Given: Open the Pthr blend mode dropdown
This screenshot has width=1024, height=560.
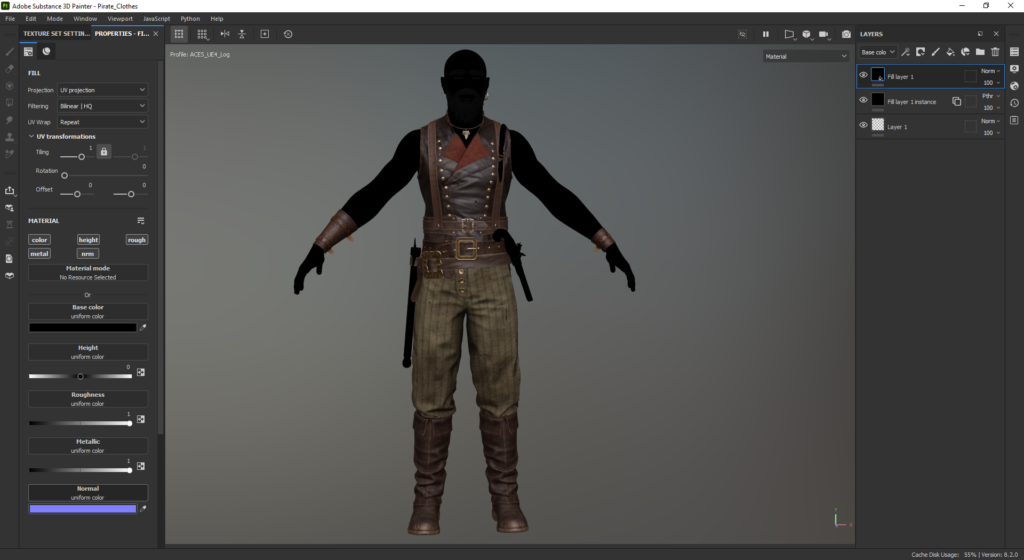Looking at the screenshot, I should 990,96.
